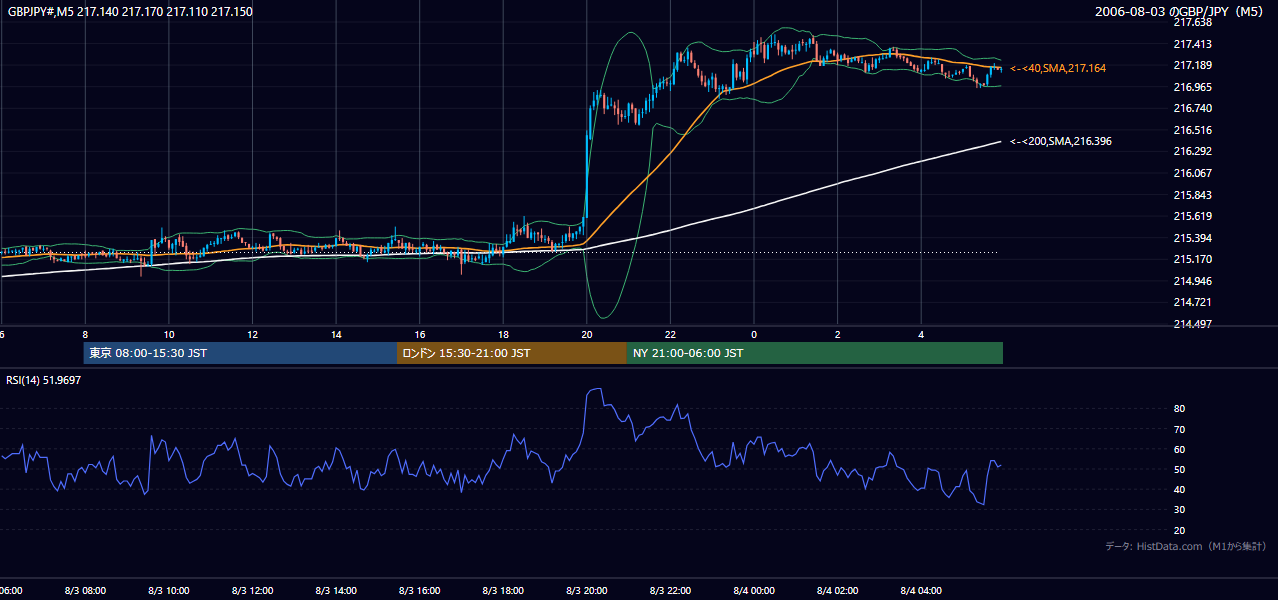The width and height of the screenshot is (1278, 600).
Task: Click price axis value 216.292
Action: tap(1192, 151)
